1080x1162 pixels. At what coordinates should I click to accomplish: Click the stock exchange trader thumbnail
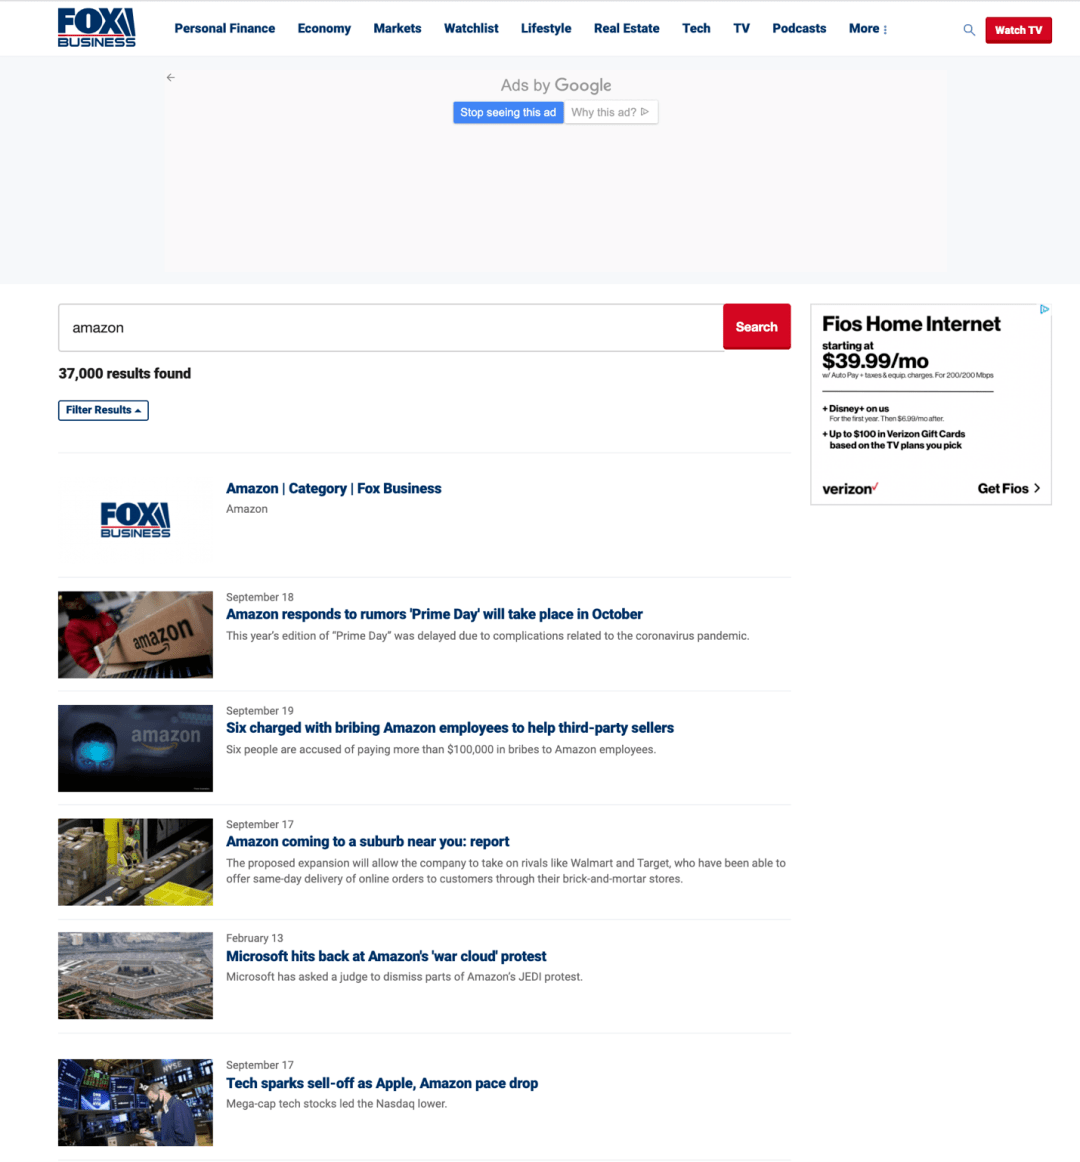(x=135, y=1102)
